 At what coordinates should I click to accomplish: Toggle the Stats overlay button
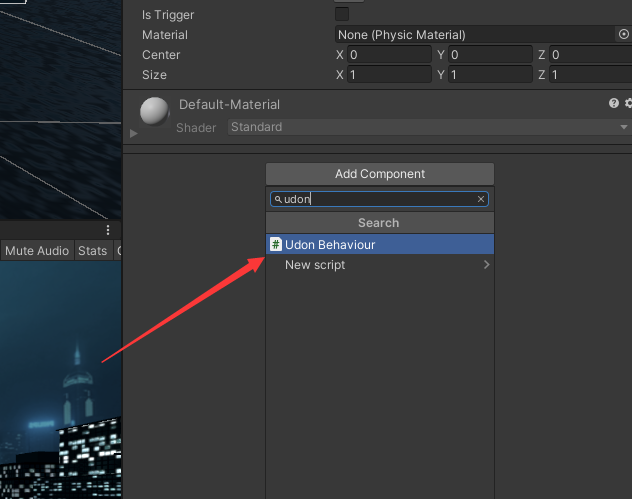pos(92,250)
